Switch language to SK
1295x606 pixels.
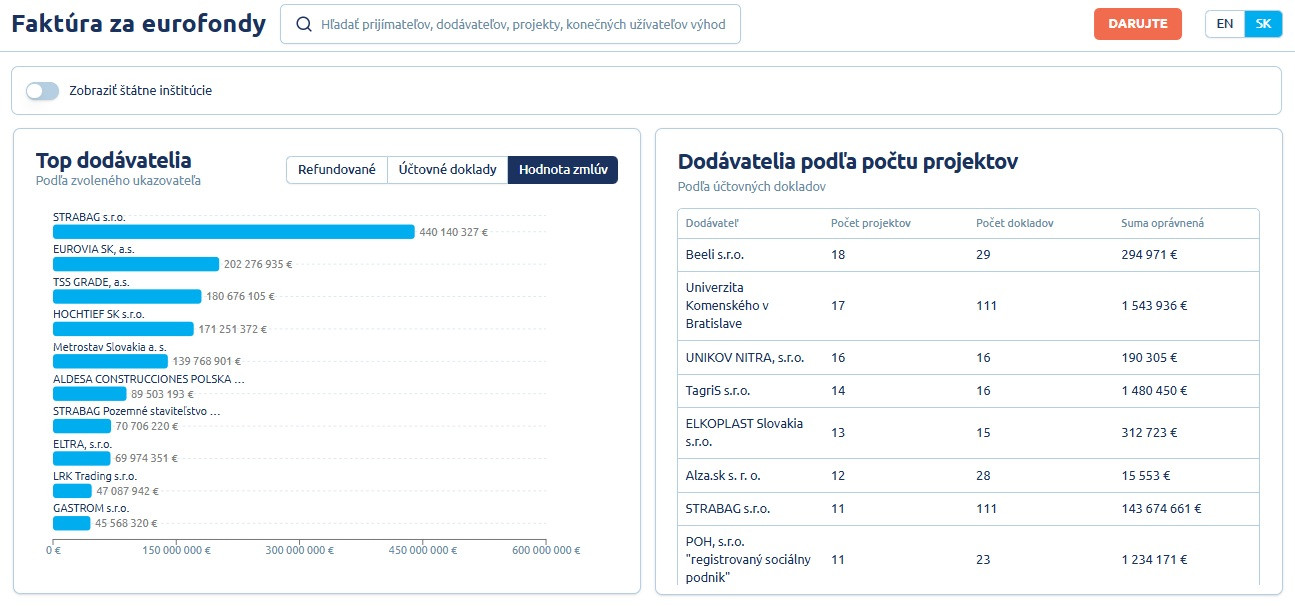pos(1263,24)
